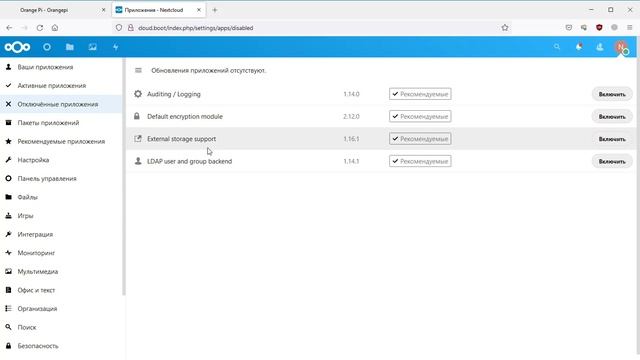Reload the current page

pyautogui.click(x=40, y=28)
